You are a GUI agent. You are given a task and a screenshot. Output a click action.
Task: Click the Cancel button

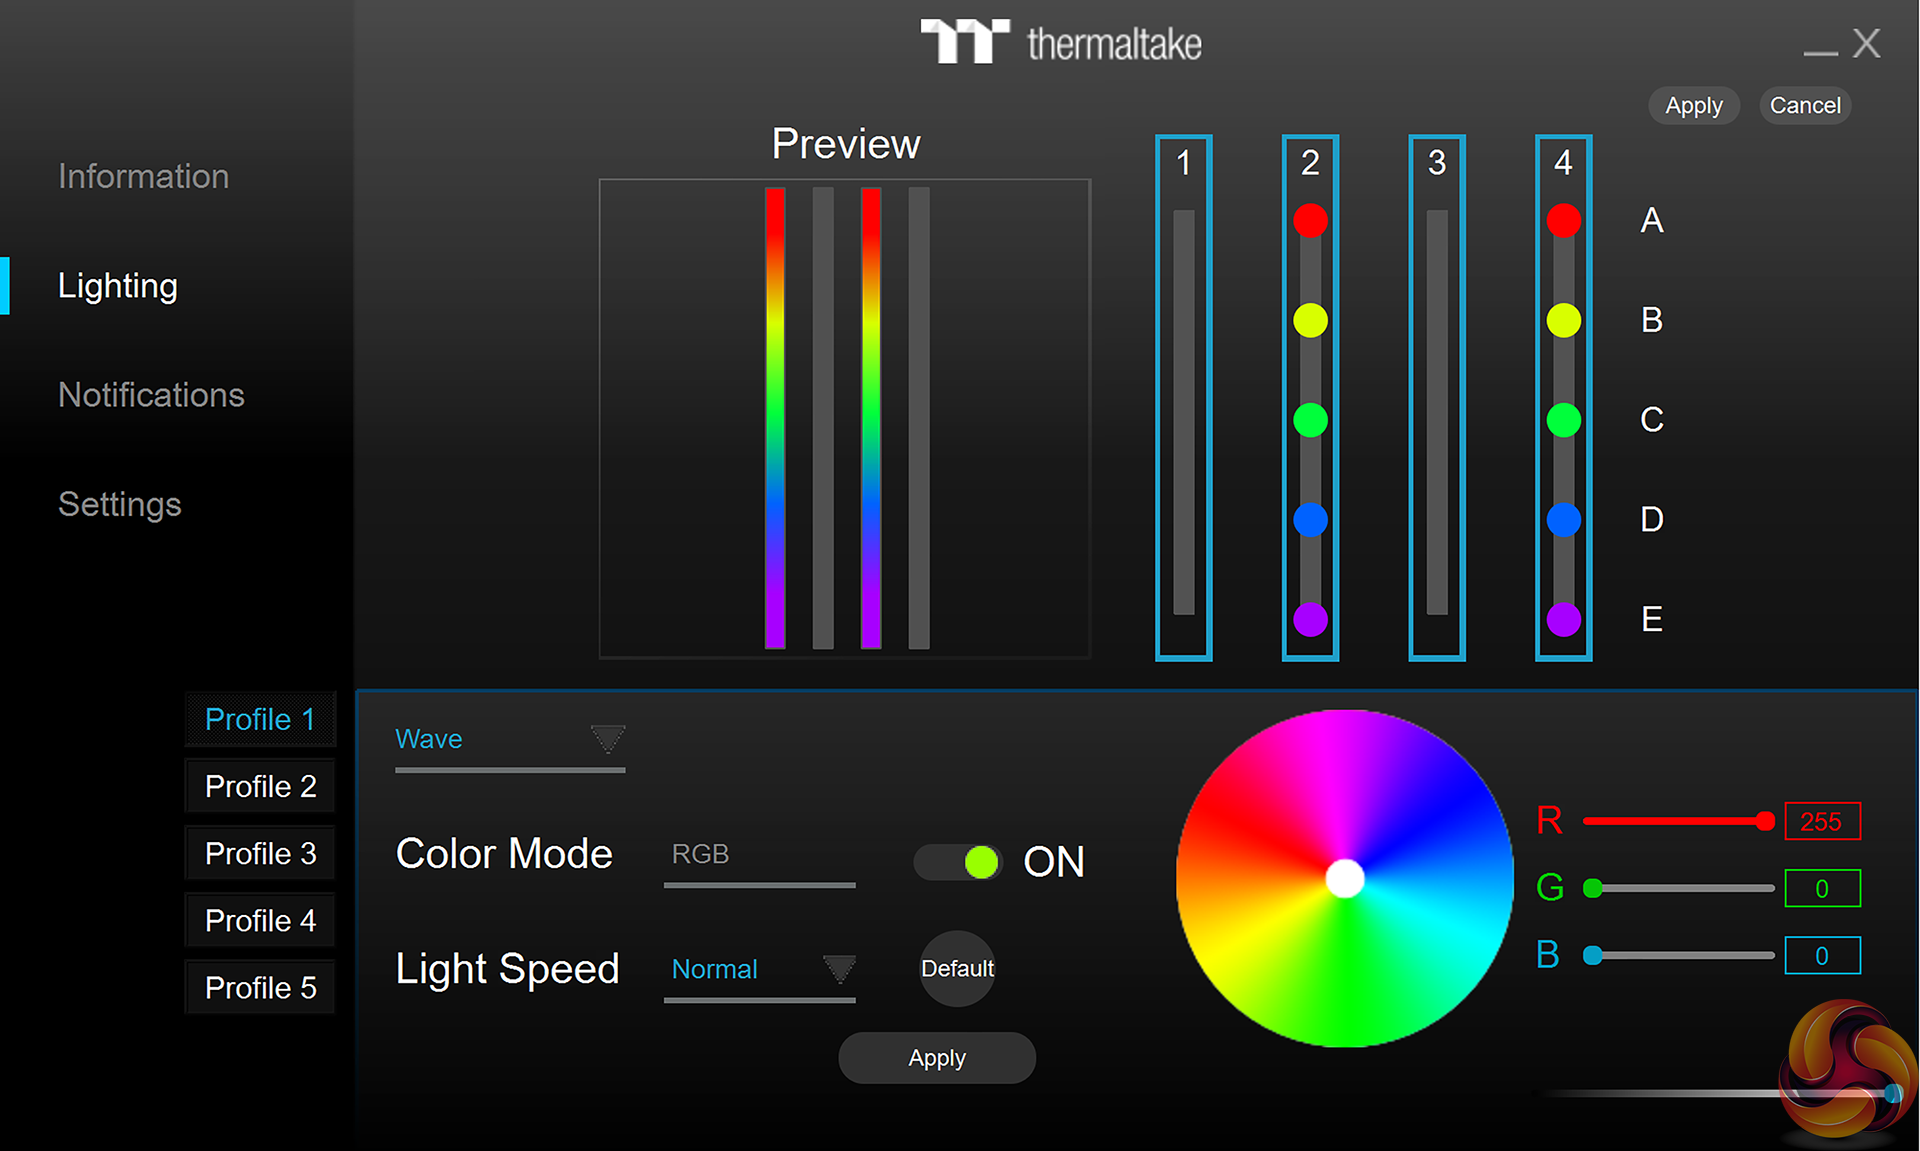coord(1804,106)
